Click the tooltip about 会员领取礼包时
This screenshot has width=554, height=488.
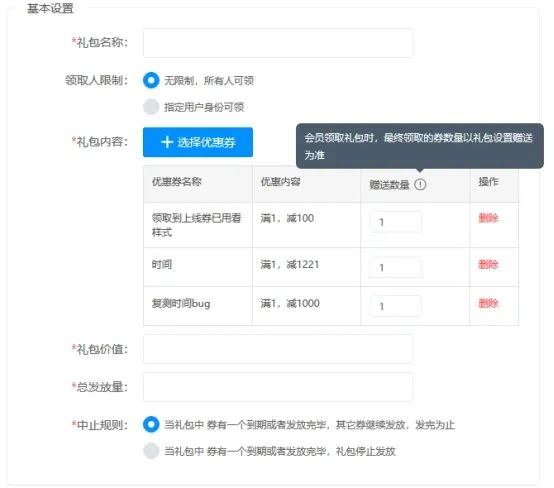point(420,146)
